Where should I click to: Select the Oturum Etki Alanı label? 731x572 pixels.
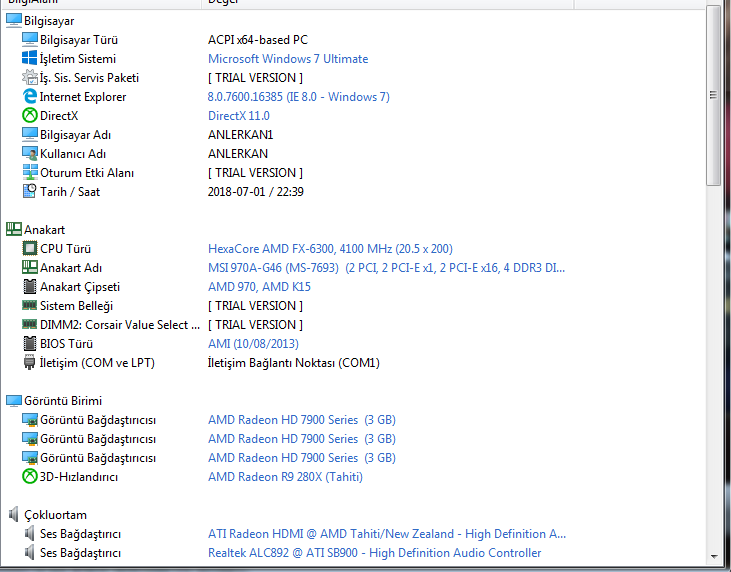tap(87, 173)
